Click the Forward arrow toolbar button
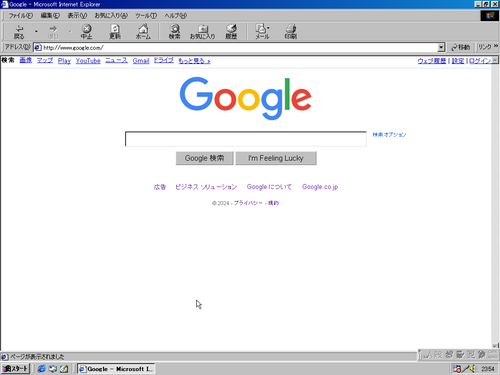This screenshot has height=375, width=500. (53, 32)
